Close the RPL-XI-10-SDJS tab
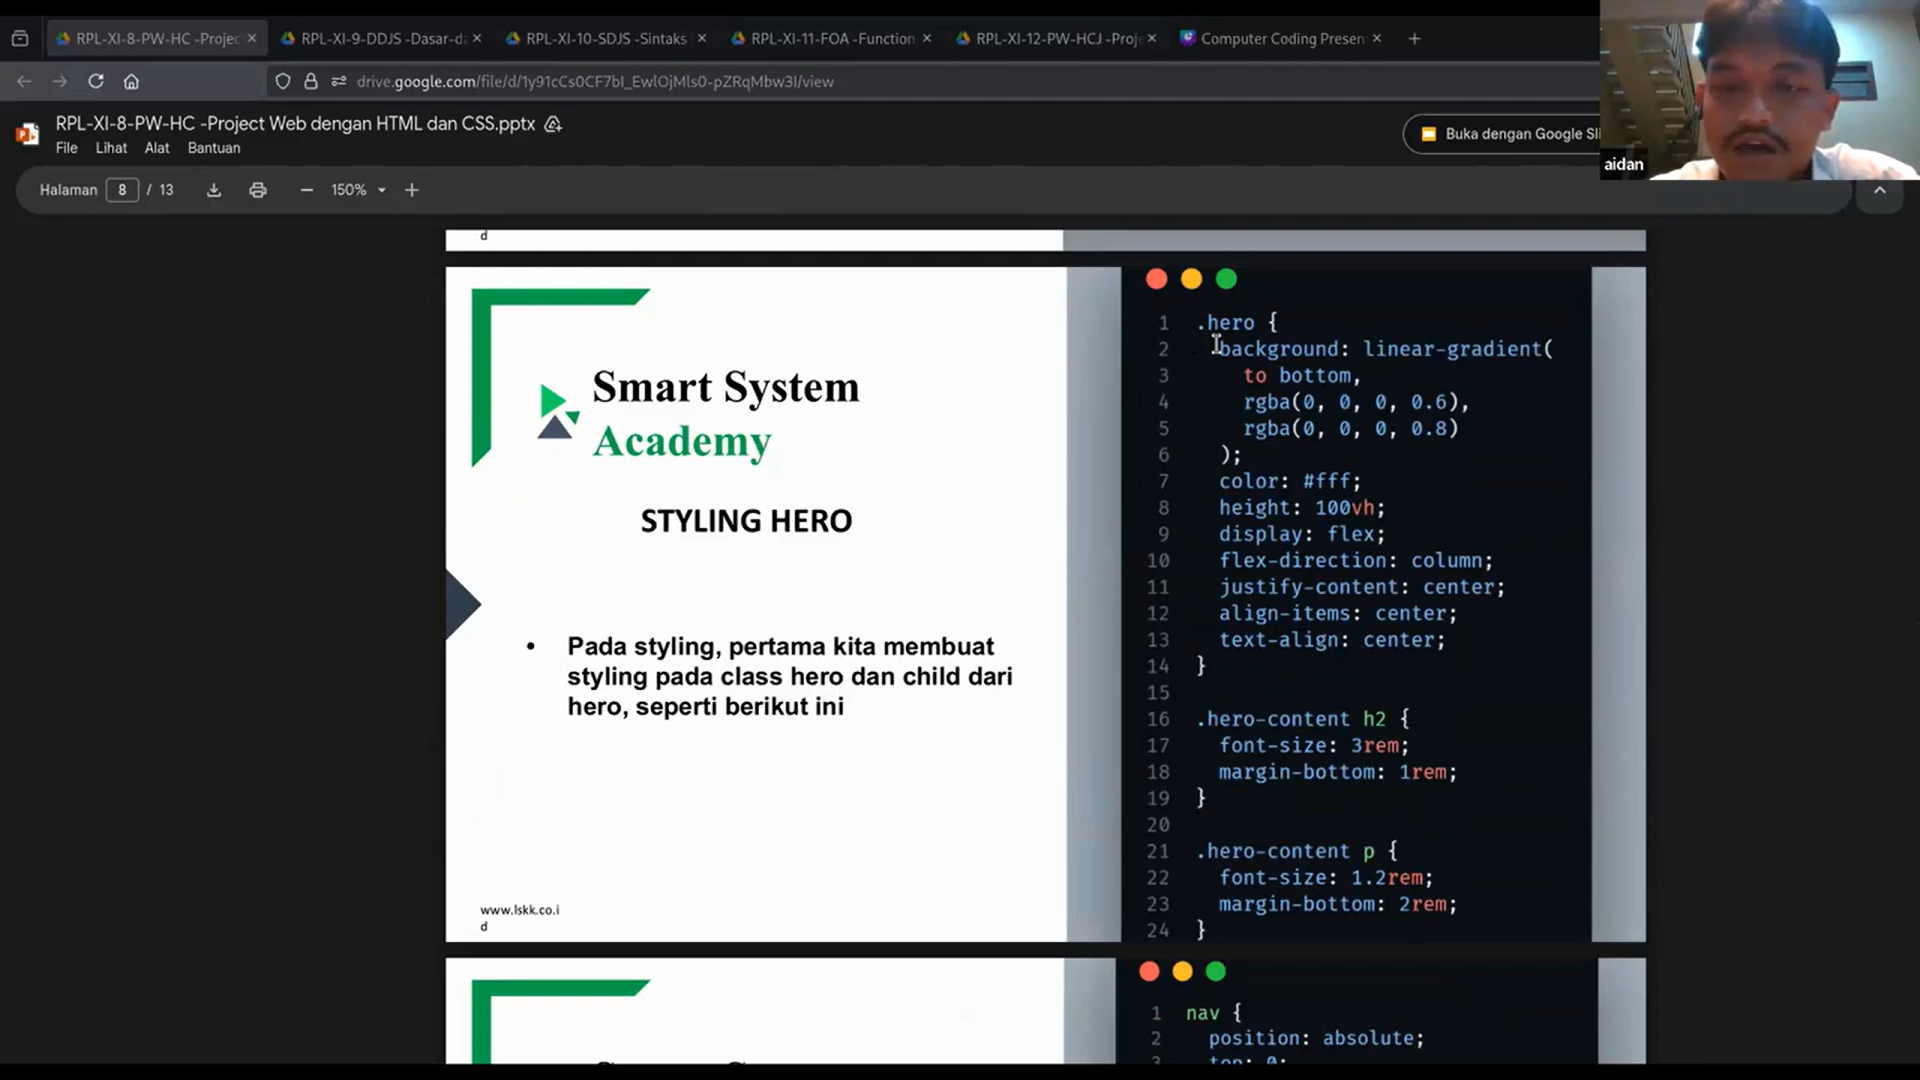This screenshot has height=1080, width=1920. tap(702, 38)
